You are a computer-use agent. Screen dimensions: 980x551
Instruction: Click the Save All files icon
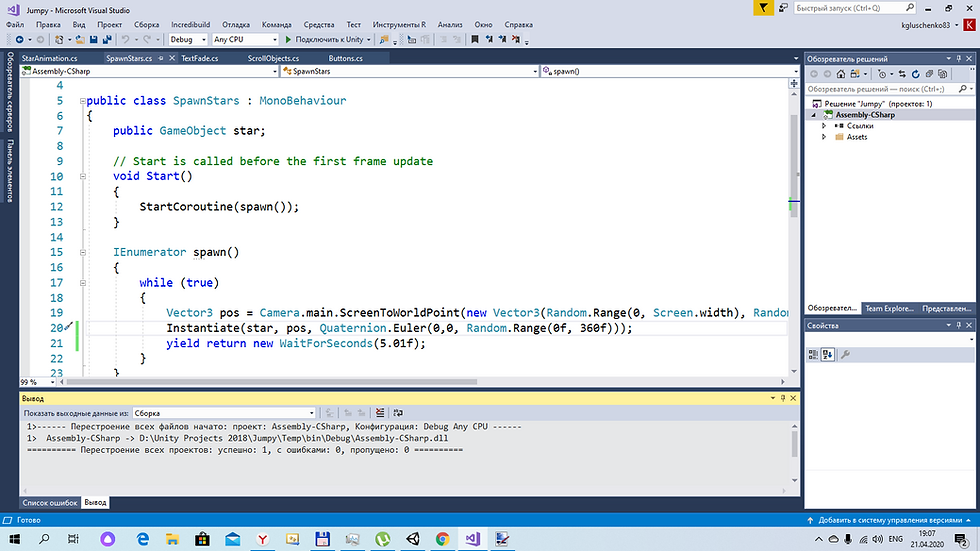[x=107, y=39]
